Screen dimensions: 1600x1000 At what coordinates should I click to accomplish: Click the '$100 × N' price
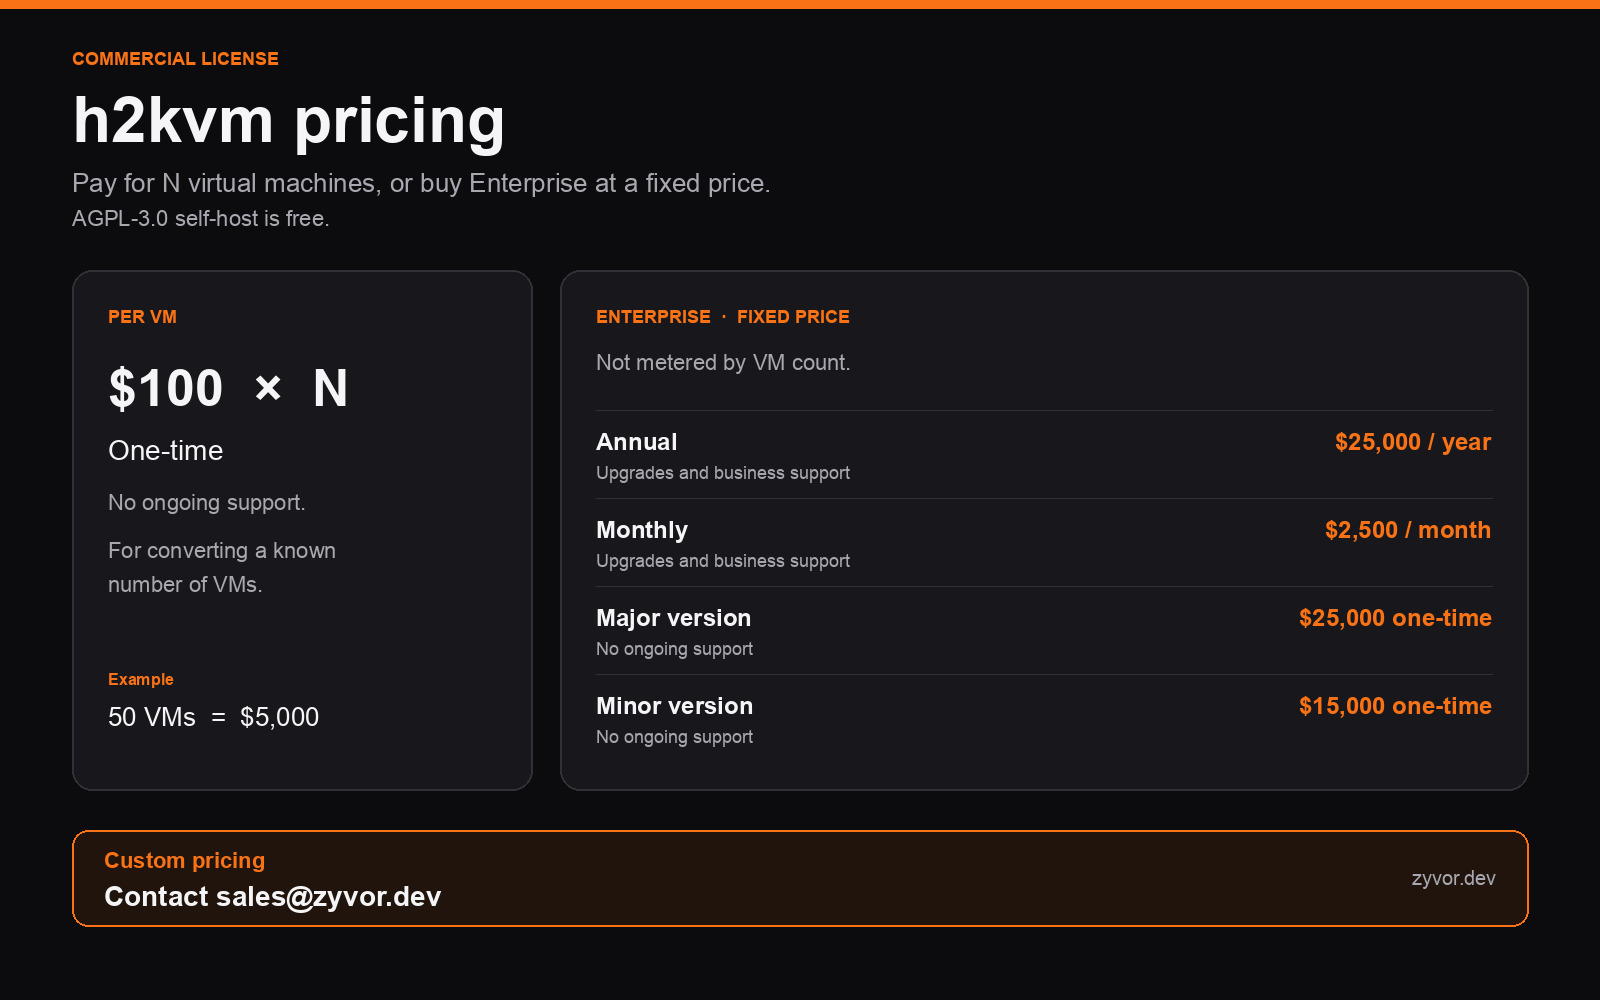pyautogui.click(x=228, y=388)
